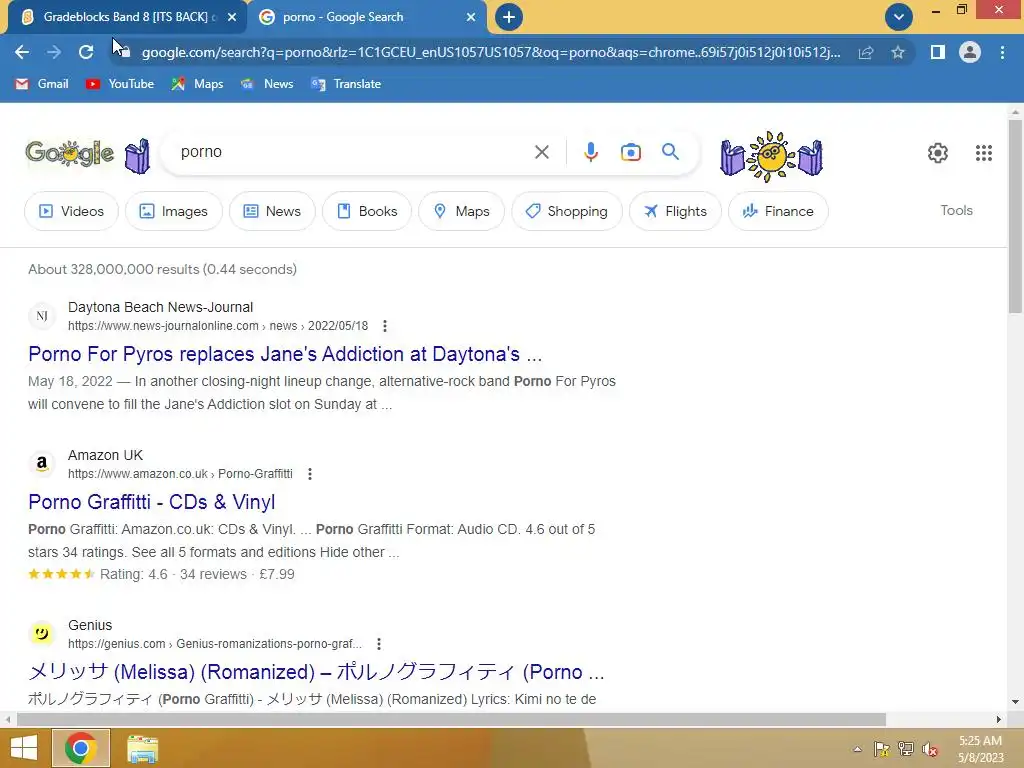Open the taskbar clock and date
The image size is (1024, 768).
980,749
